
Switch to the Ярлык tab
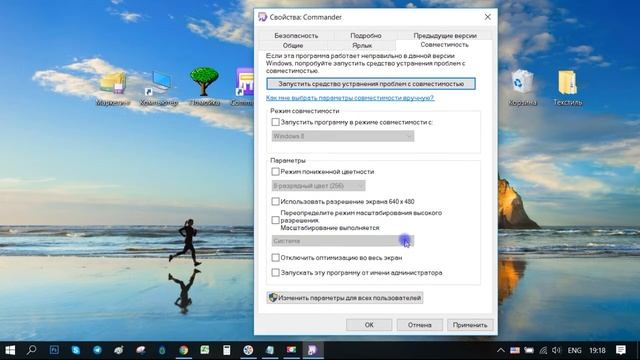pos(362,45)
